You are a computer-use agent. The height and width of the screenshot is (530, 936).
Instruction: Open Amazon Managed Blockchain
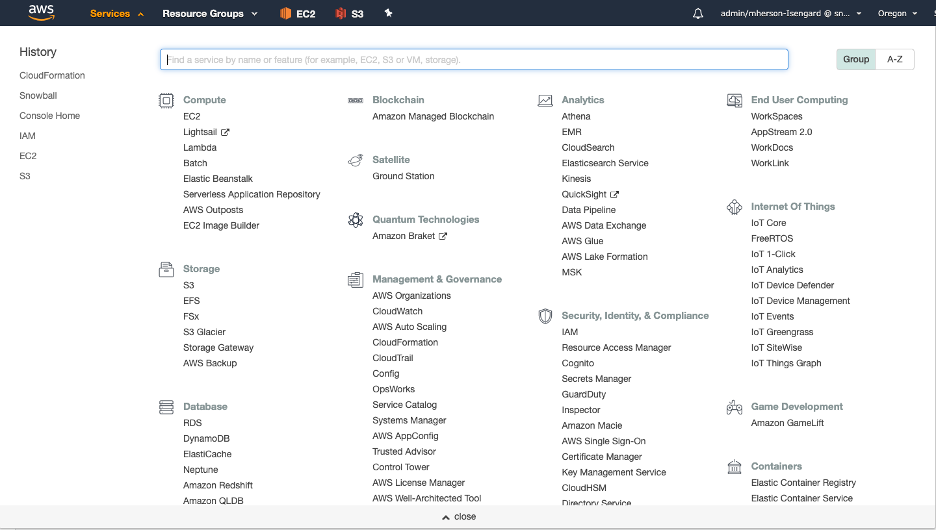433,116
